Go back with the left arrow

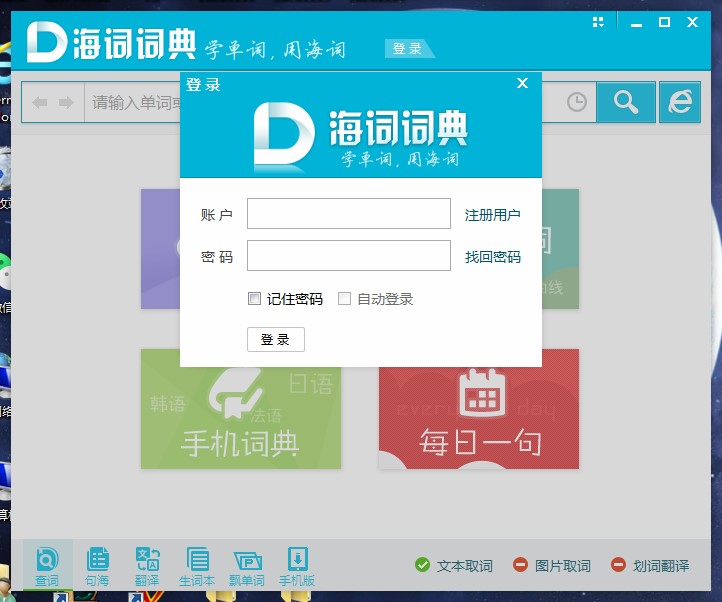coord(40,102)
